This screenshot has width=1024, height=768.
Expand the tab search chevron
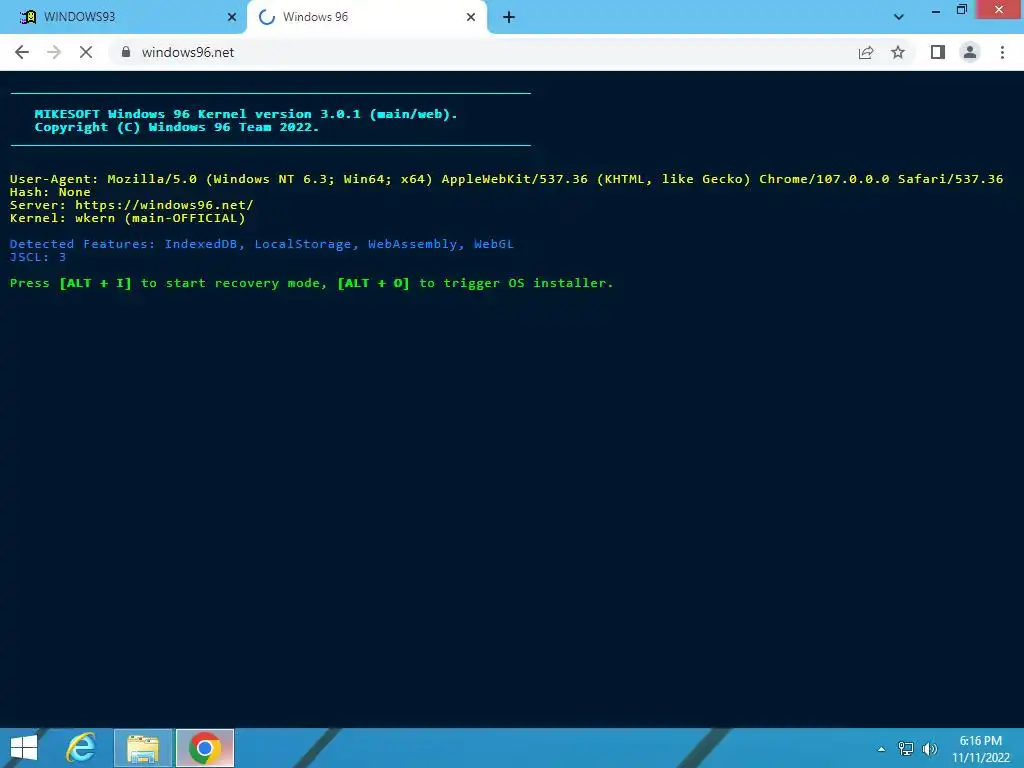pos(899,18)
